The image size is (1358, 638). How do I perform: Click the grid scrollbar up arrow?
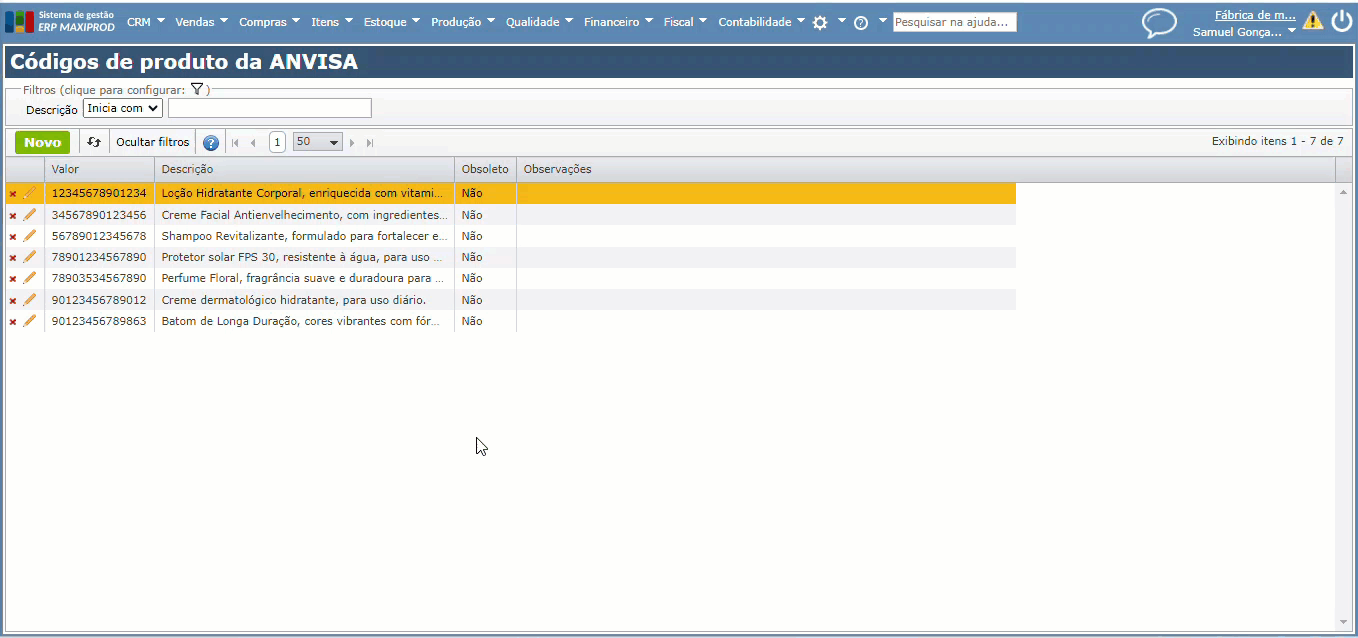[x=1342, y=191]
